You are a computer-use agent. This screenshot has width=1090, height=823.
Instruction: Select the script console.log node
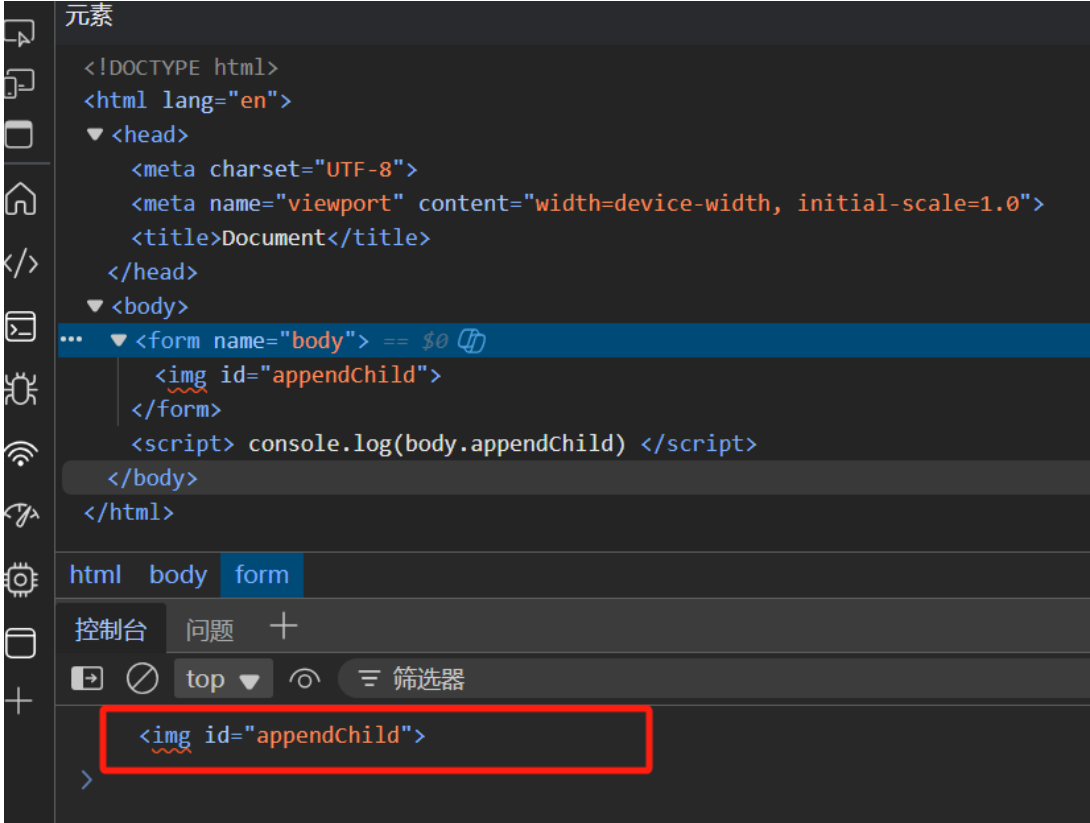point(444,443)
